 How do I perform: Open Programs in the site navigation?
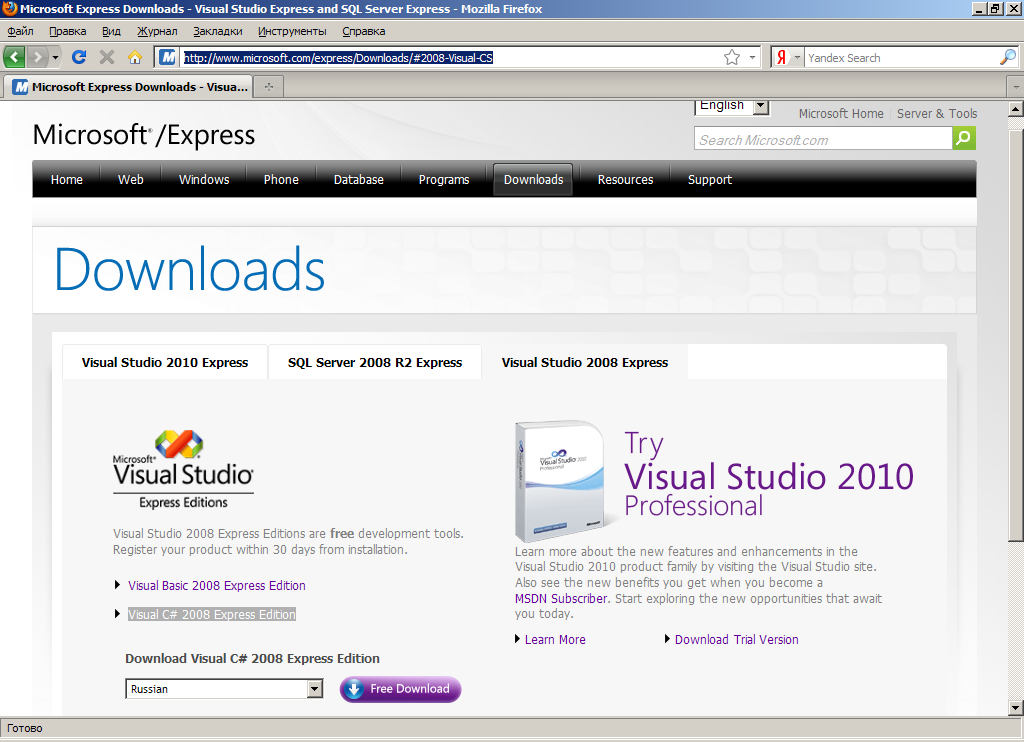pyautogui.click(x=443, y=180)
